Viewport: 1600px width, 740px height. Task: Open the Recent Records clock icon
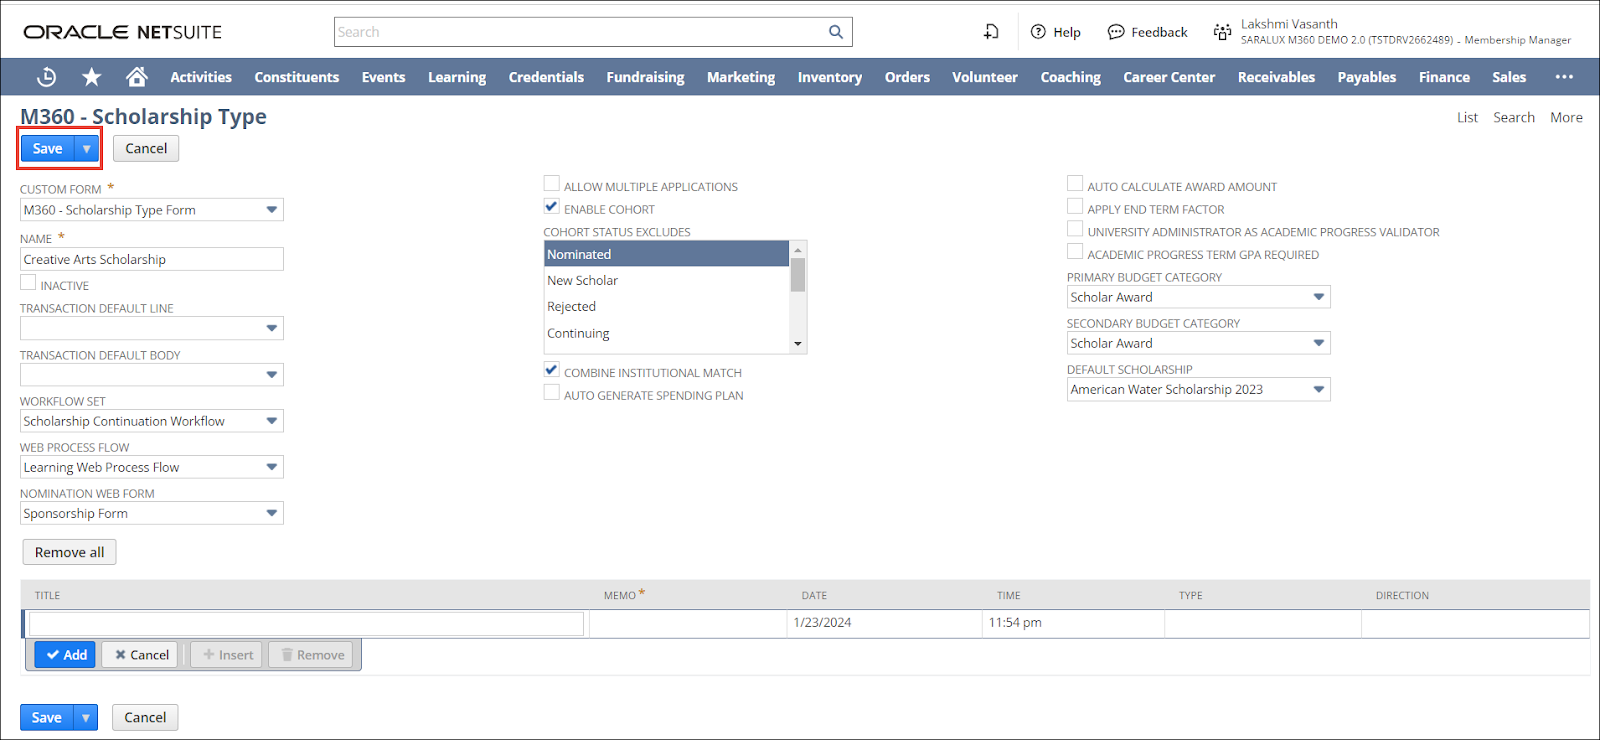coord(46,77)
